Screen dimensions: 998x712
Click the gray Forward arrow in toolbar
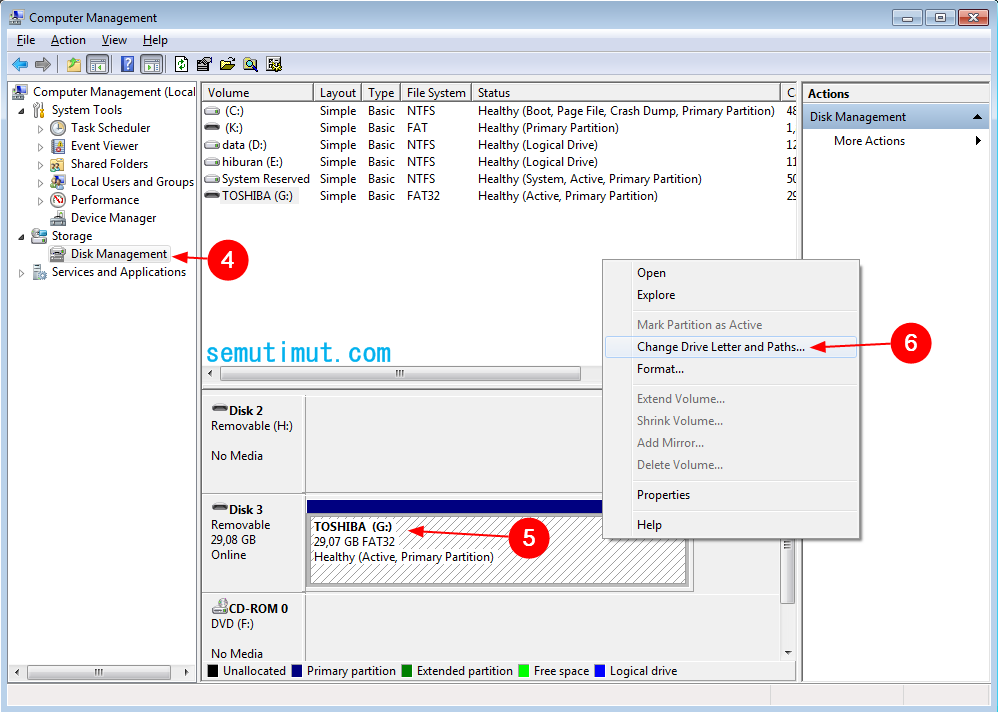click(x=43, y=64)
